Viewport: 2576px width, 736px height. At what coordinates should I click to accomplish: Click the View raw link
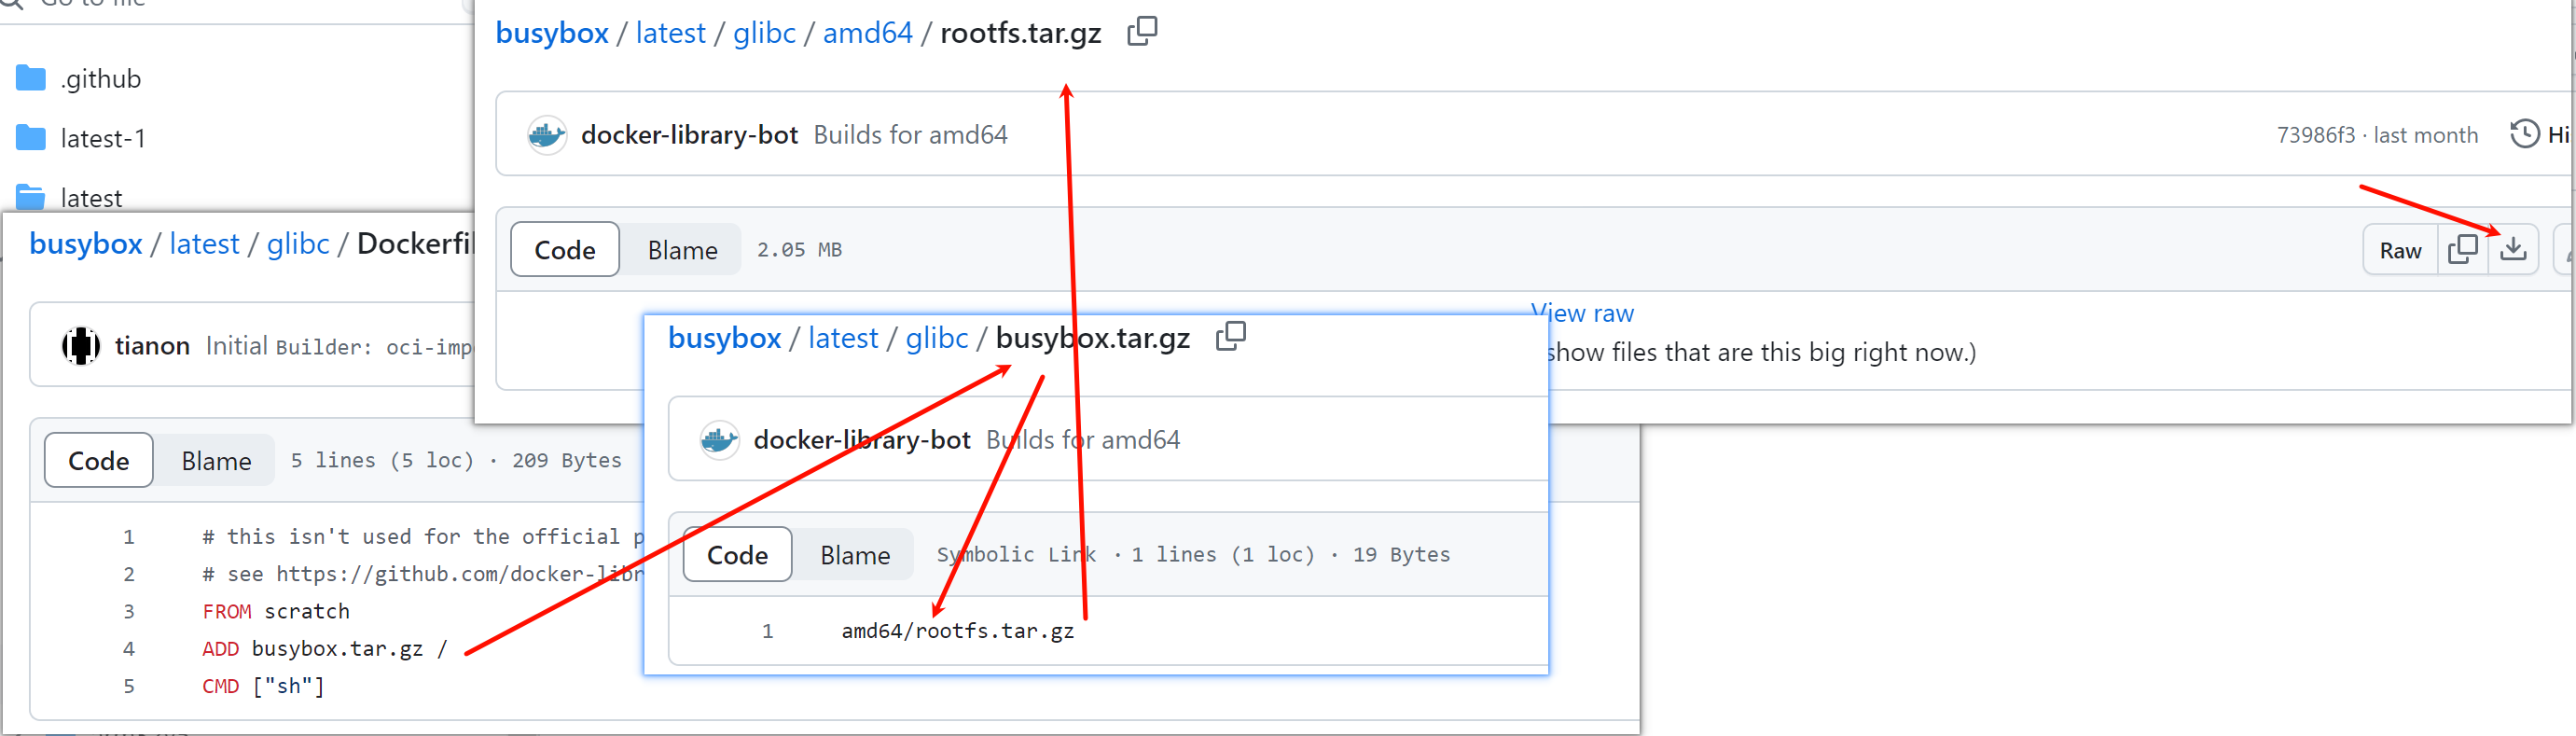tap(1583, 313)
